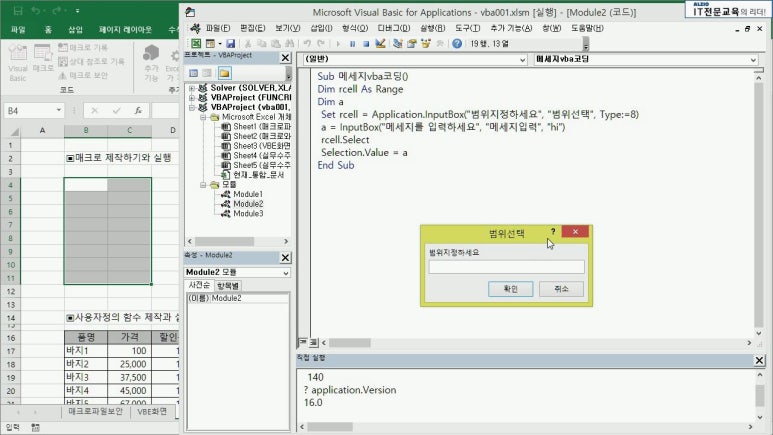Toggle Design Mode icon in VBA toolbar

pyautogui.click(x=380, y=44)
